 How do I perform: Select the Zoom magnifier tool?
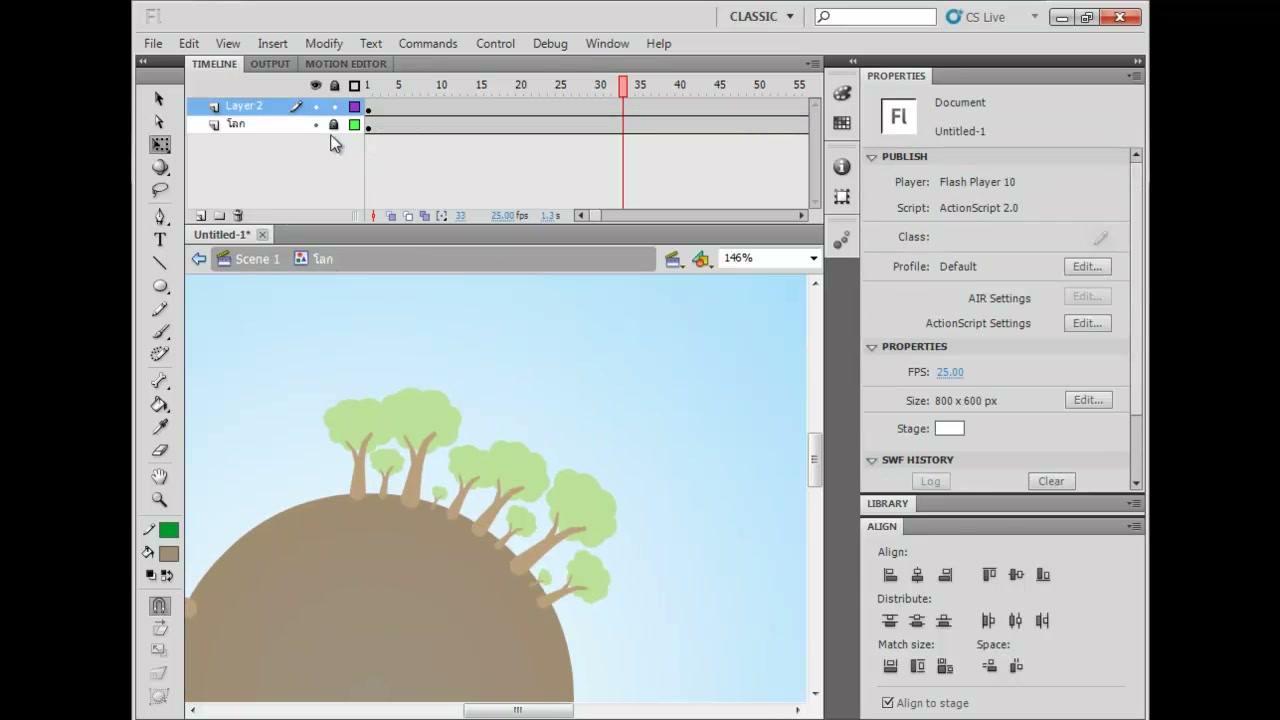click(160, 500)
